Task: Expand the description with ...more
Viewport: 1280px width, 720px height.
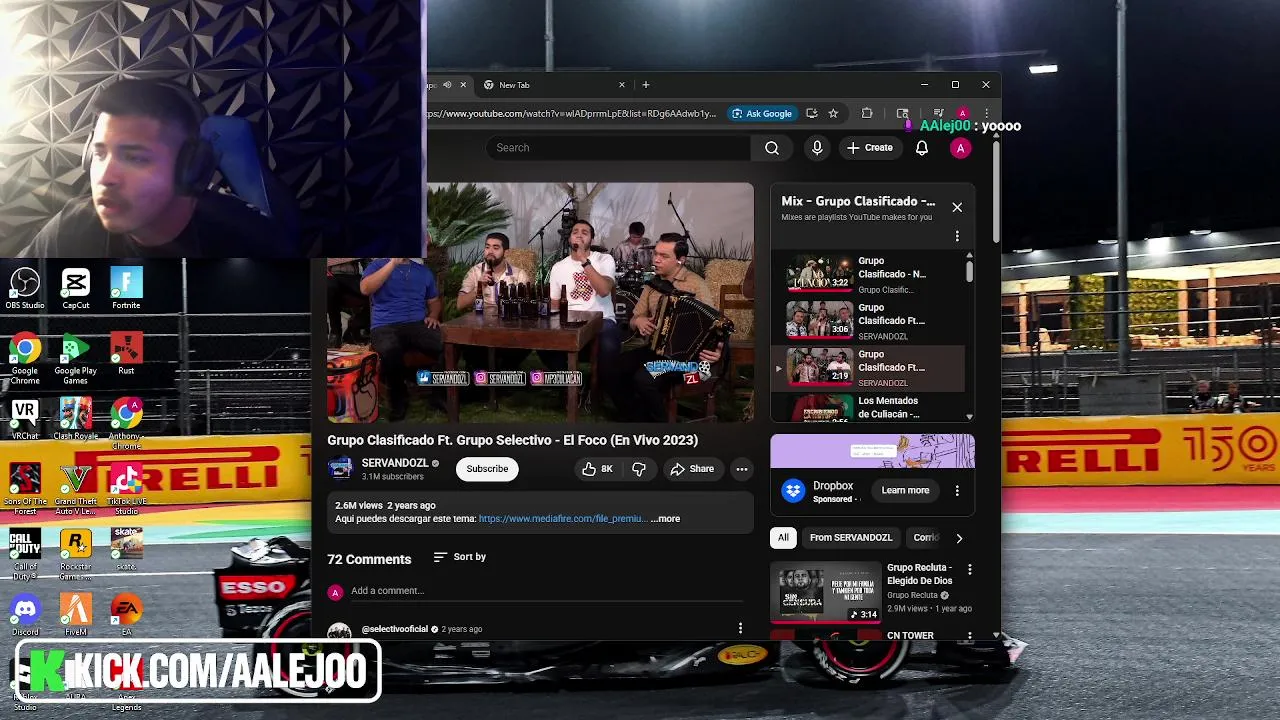Action: pyautogui.click(x=666, y=519)
